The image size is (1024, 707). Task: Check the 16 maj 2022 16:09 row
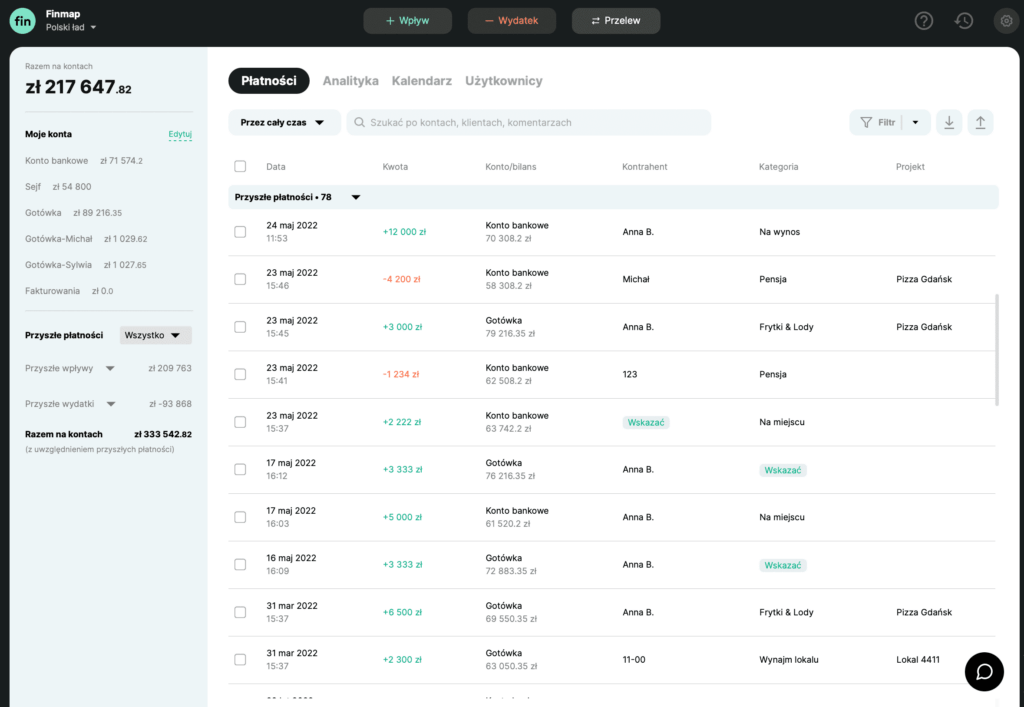(240, 565)
